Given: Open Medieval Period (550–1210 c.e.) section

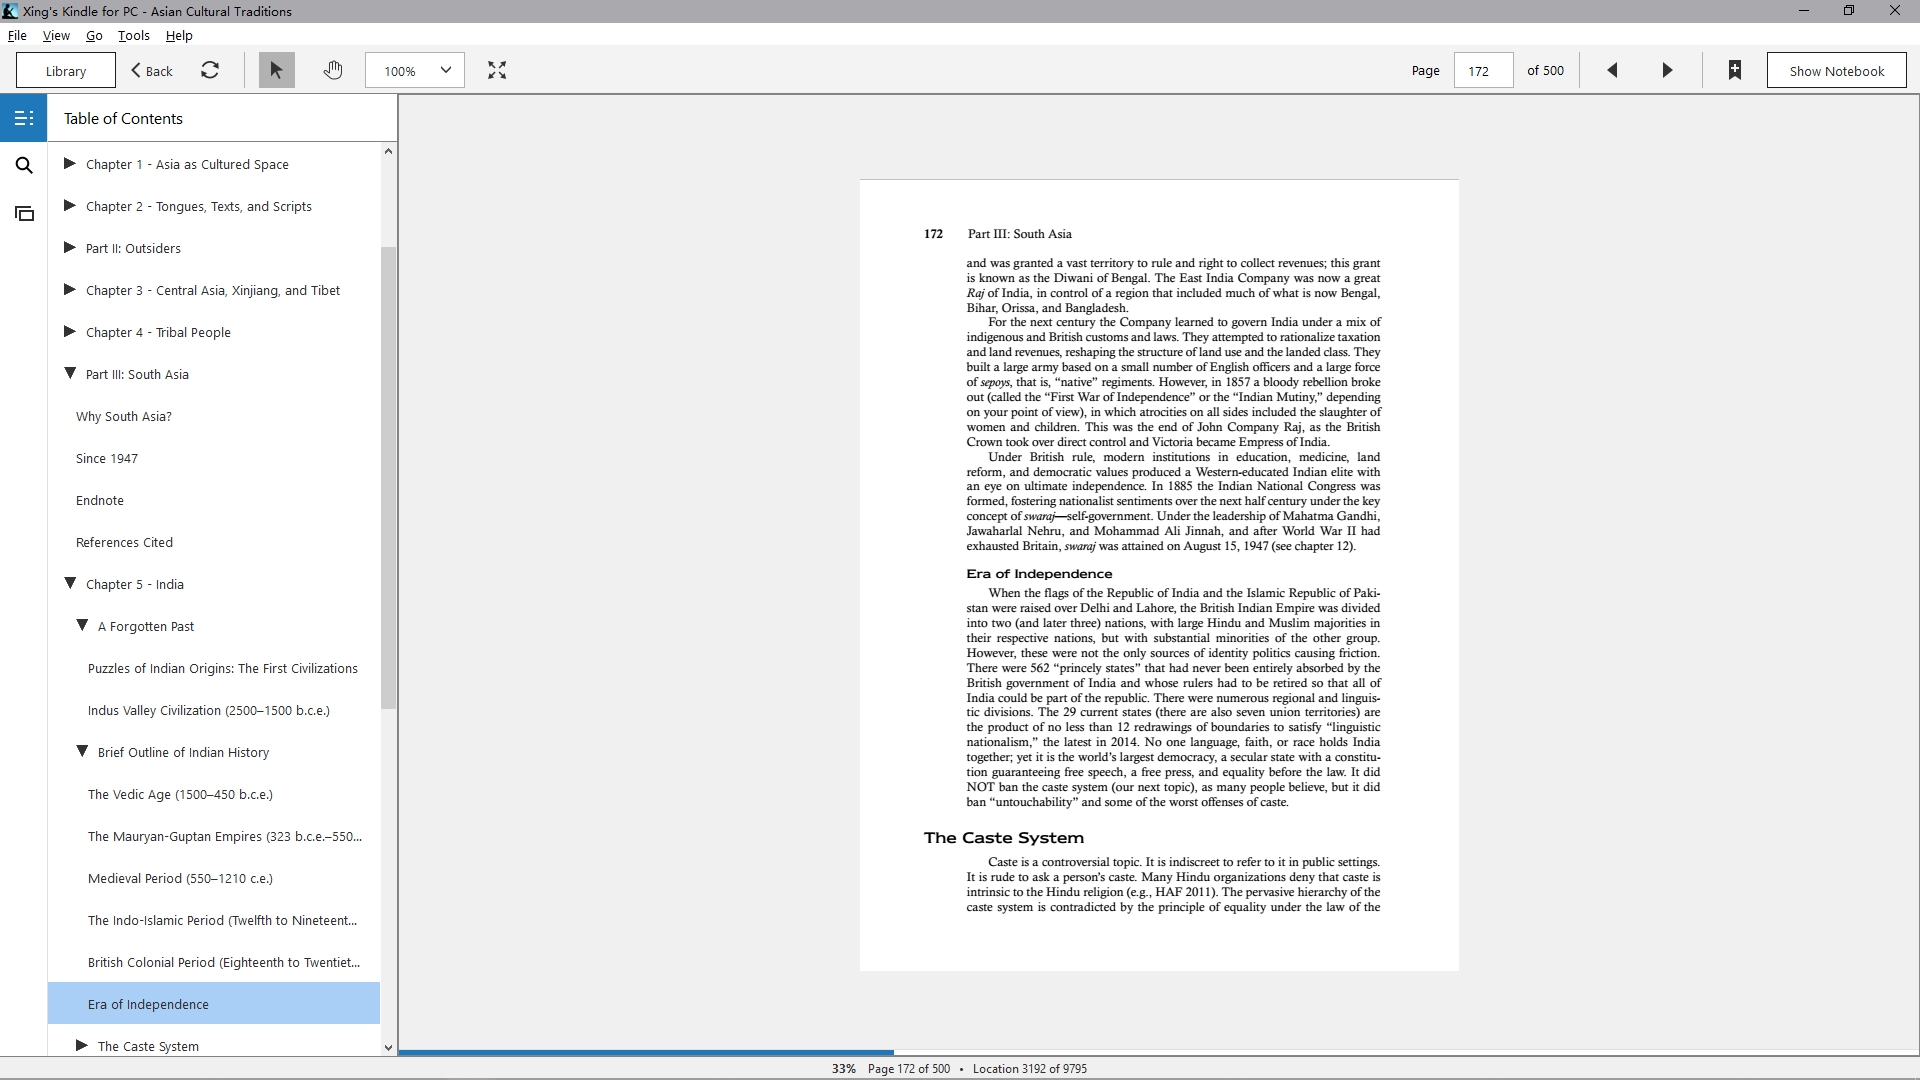Looking at the screenshot, I should click(180, 878).
